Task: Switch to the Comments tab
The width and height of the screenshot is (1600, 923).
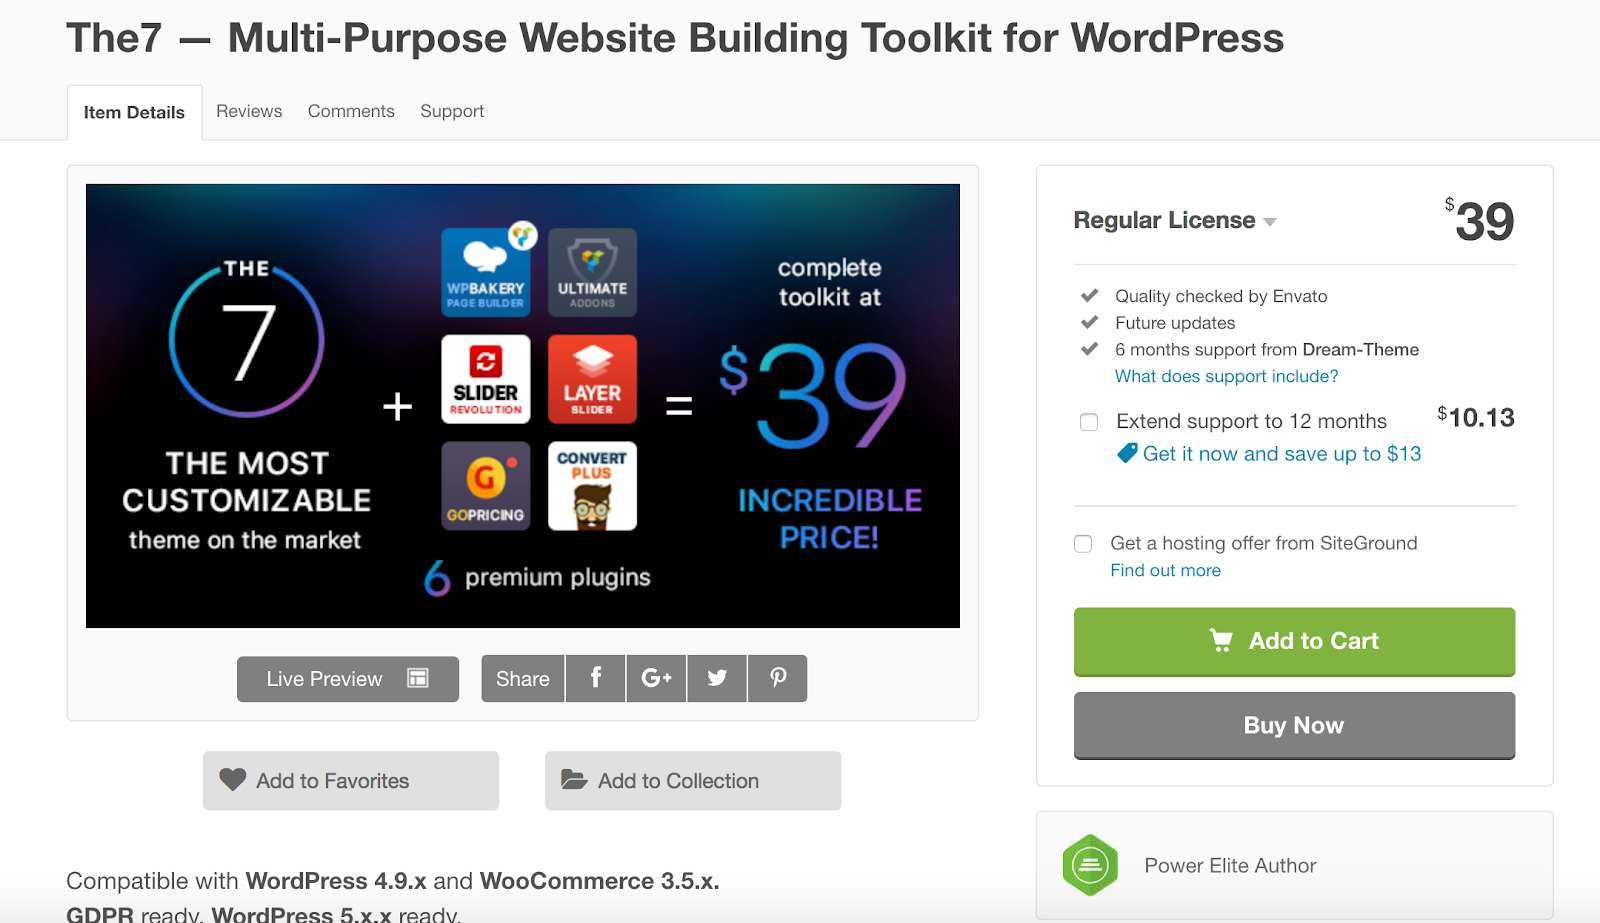Action: pos(351,111)
